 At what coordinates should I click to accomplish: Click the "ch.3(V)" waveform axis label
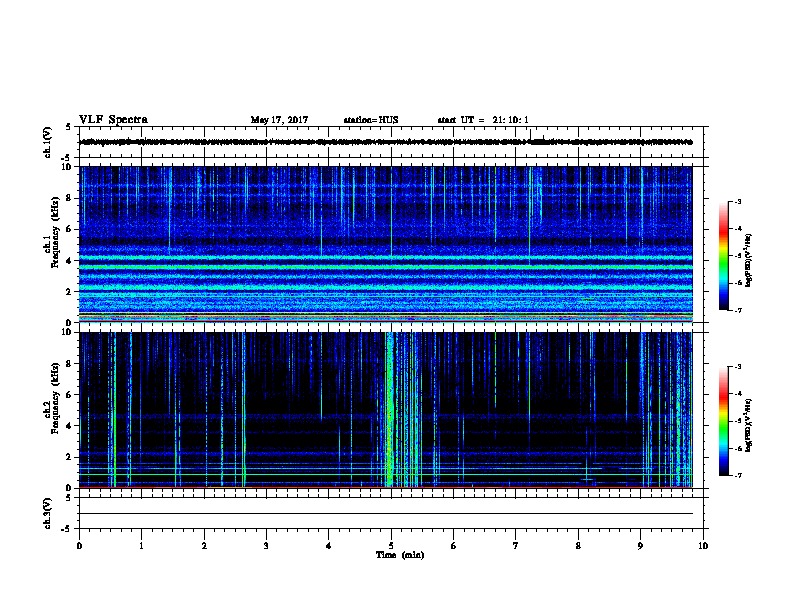48,513
